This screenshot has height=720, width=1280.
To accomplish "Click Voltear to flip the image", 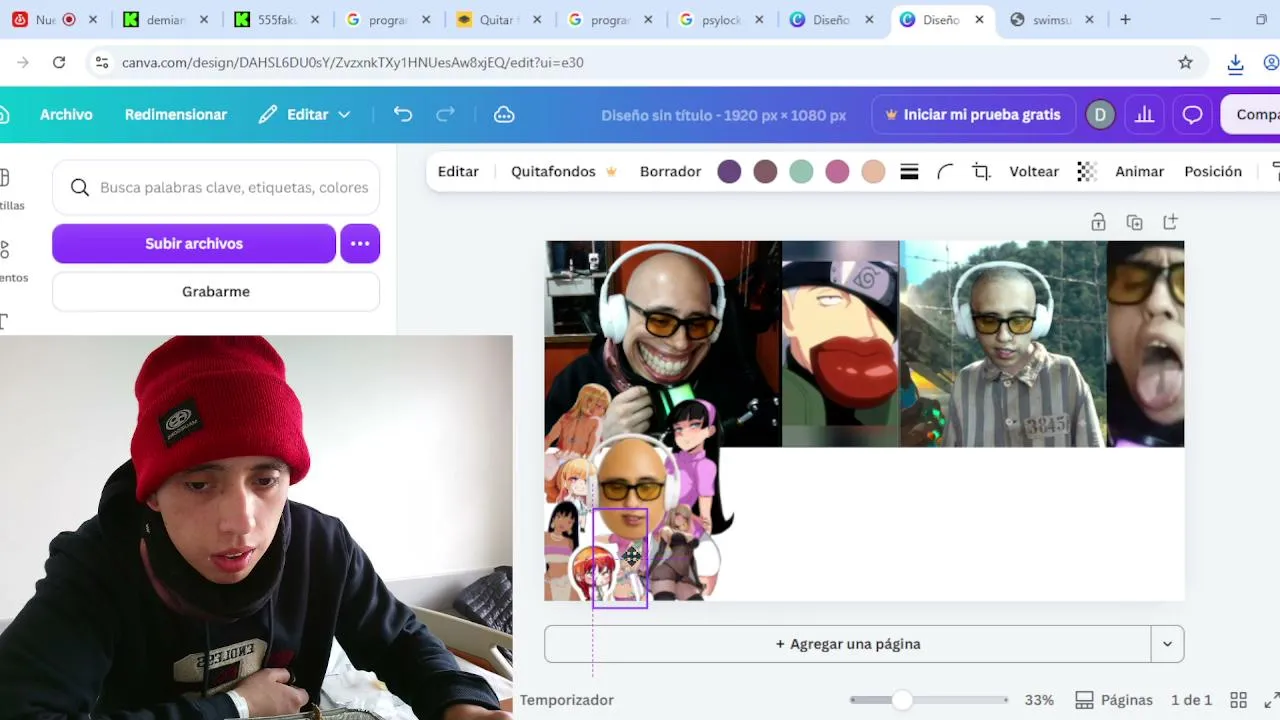I will (x=1034, y=172).
